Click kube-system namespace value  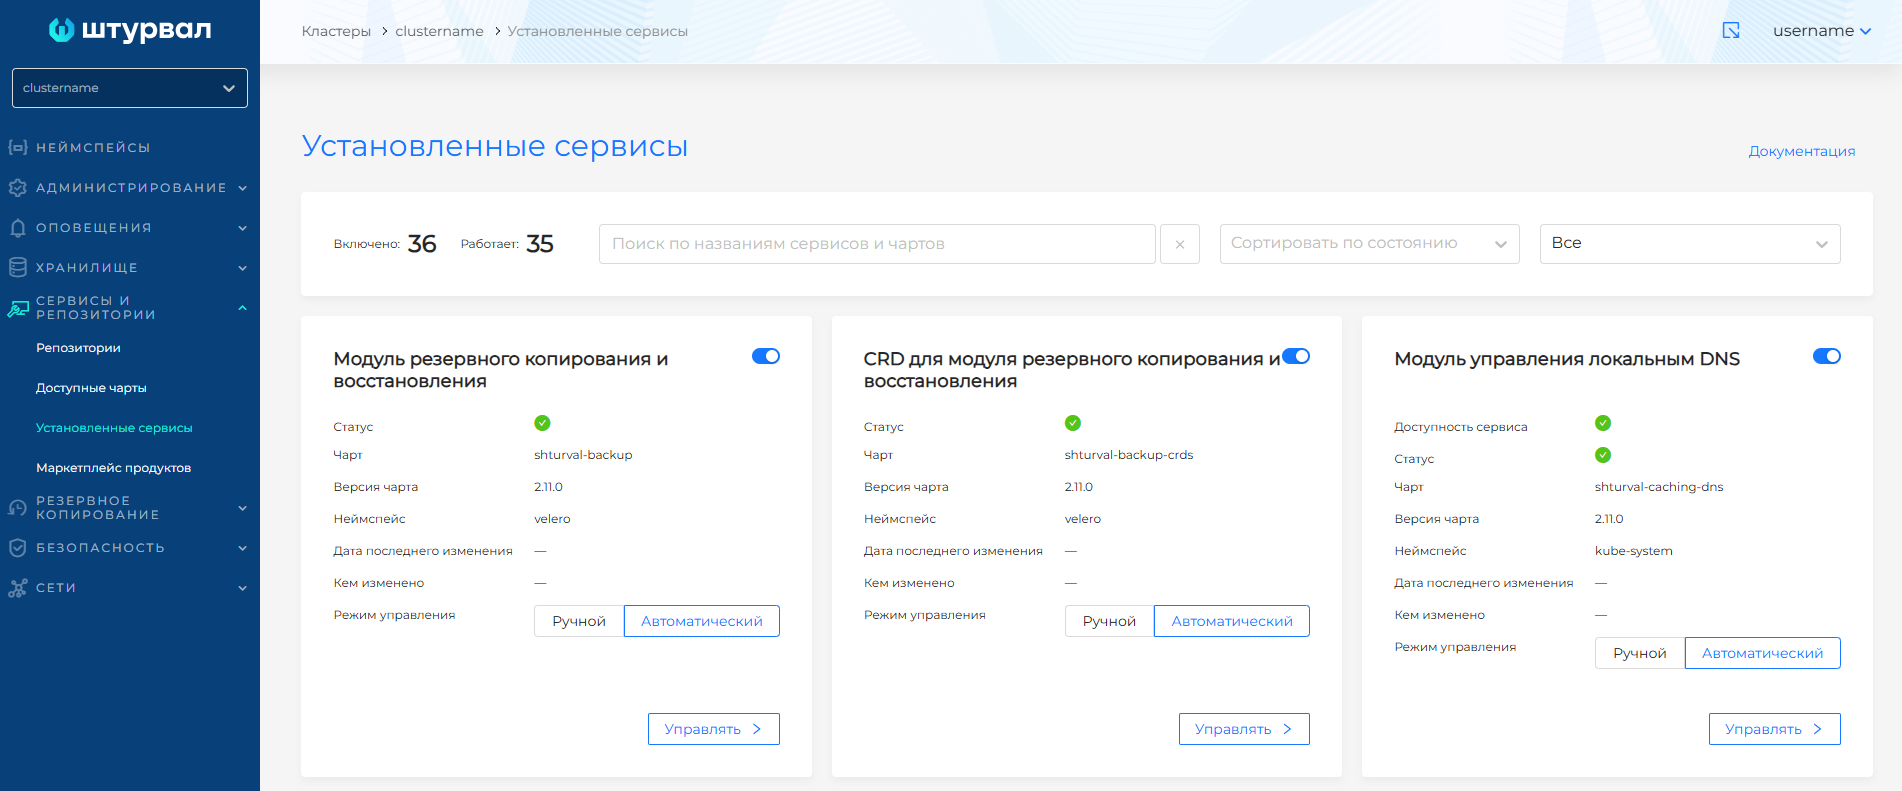click(1633, 551)
